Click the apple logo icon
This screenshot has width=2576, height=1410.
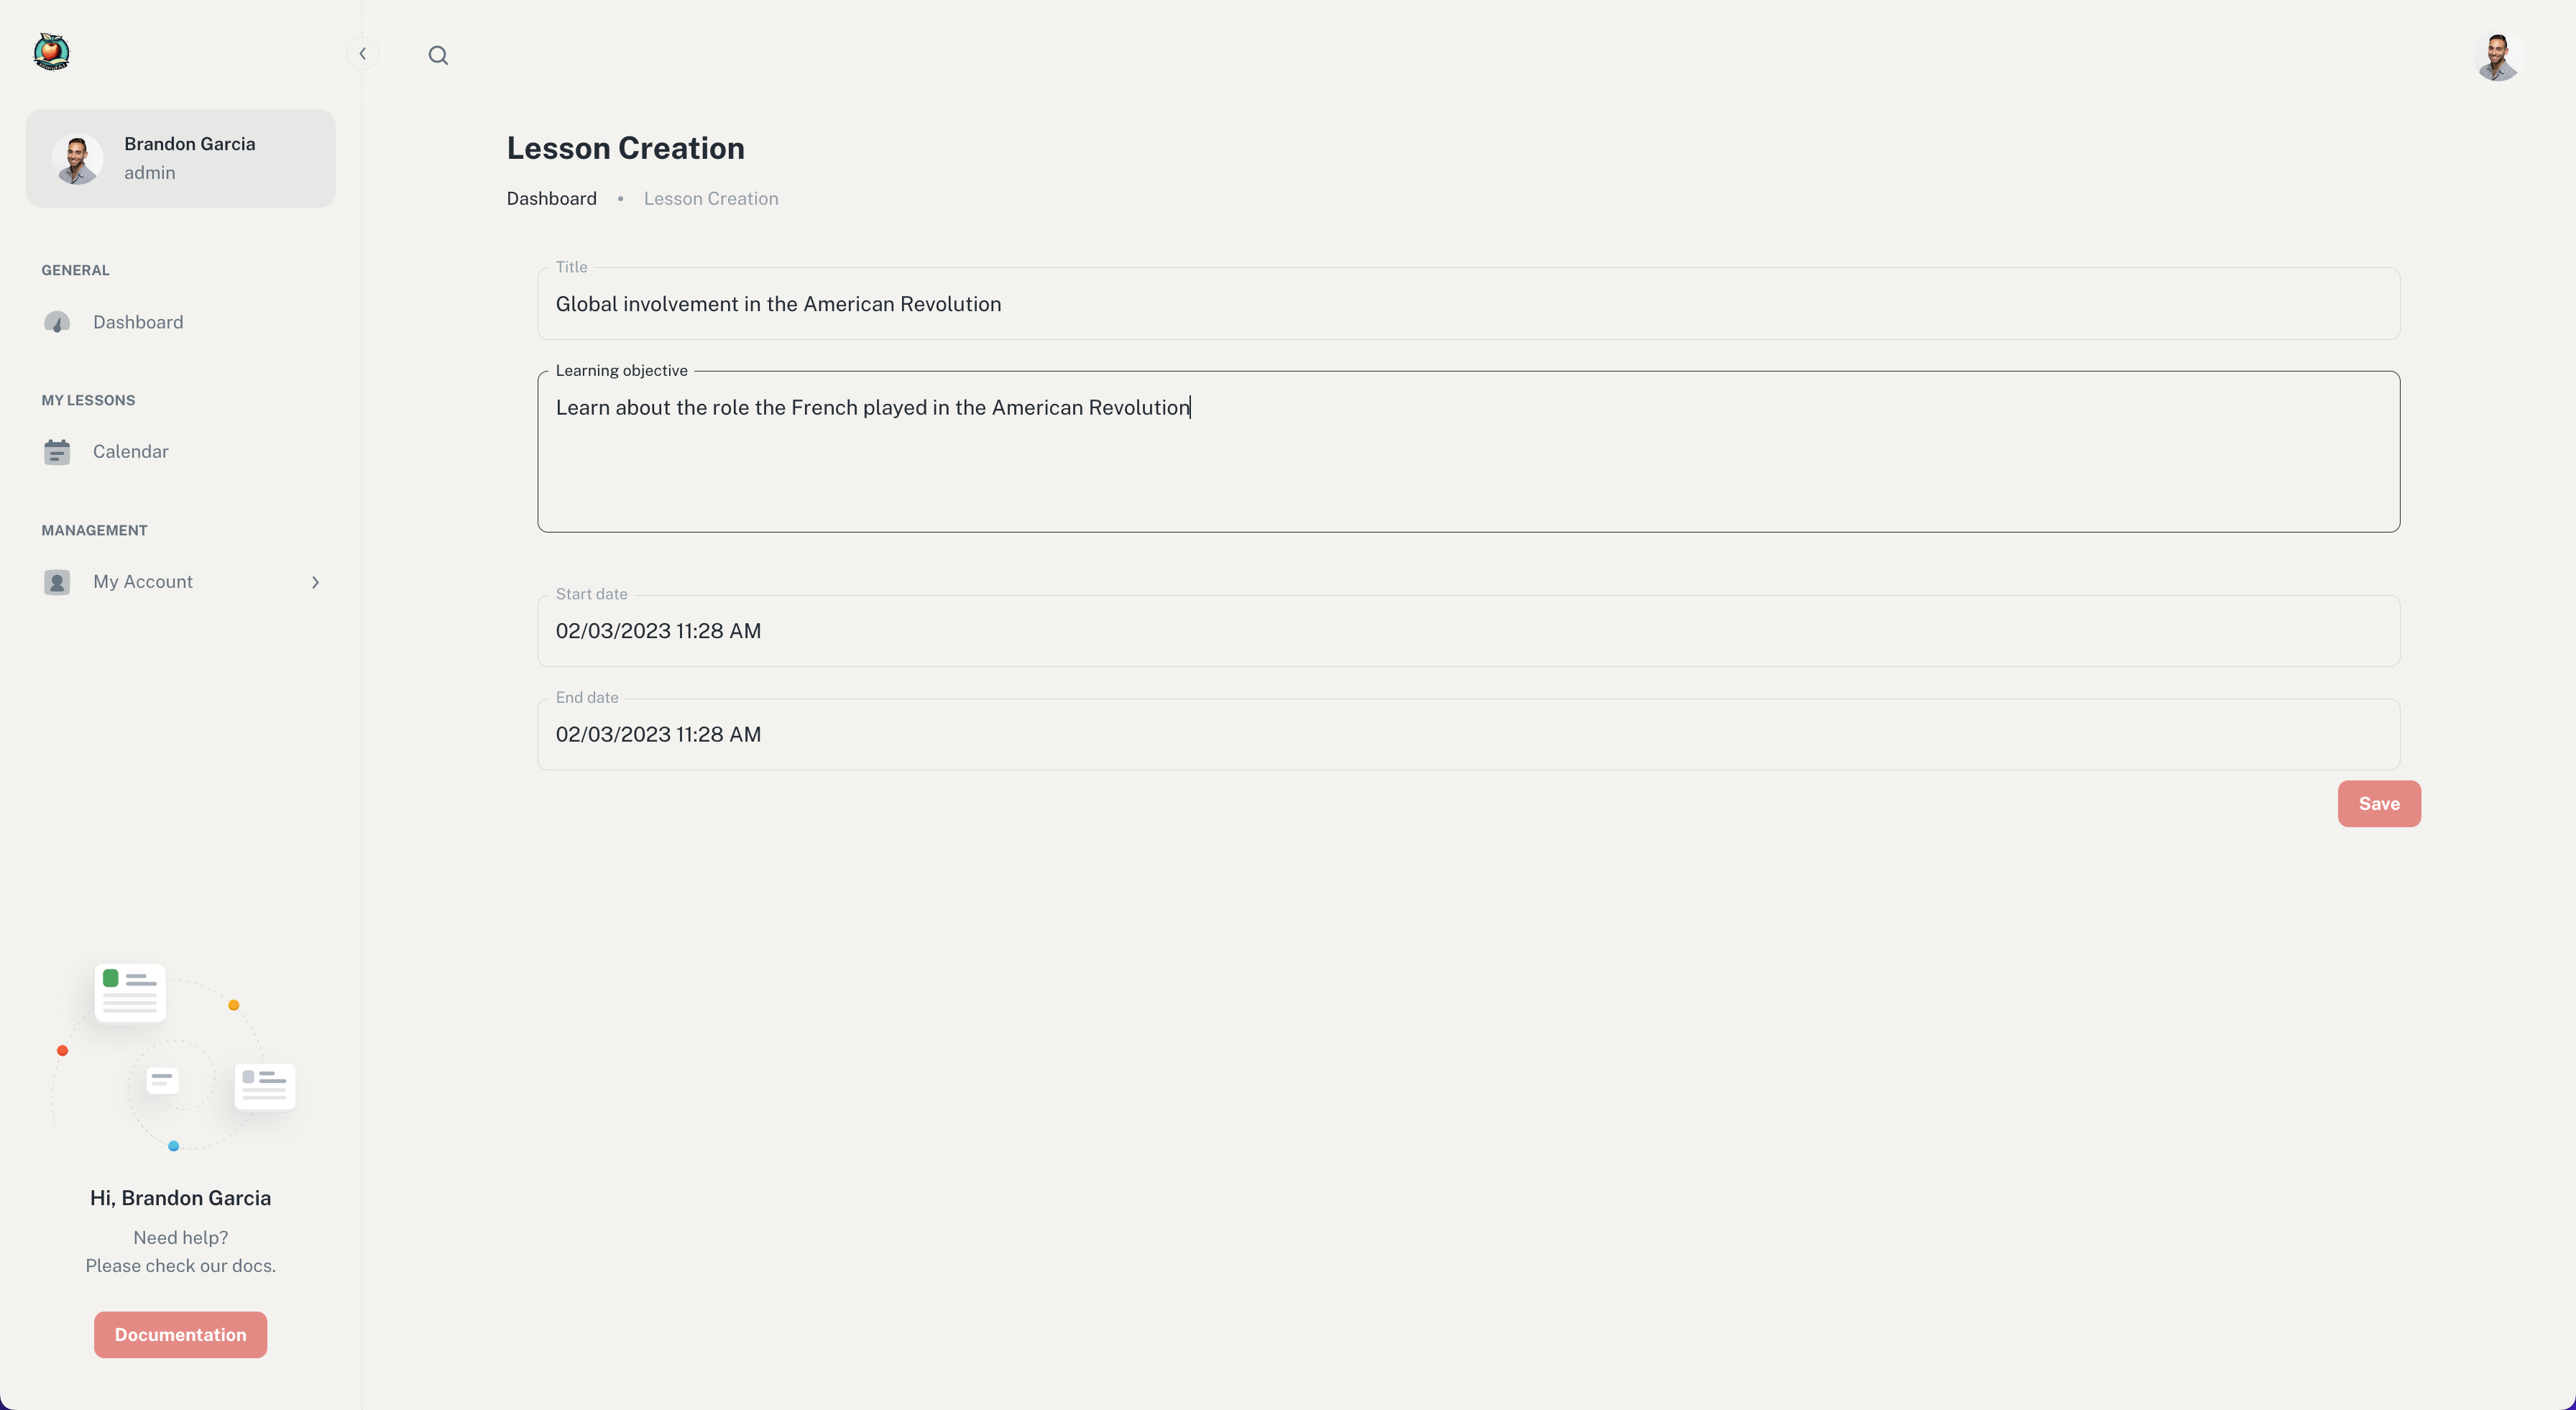pos(51,52)
